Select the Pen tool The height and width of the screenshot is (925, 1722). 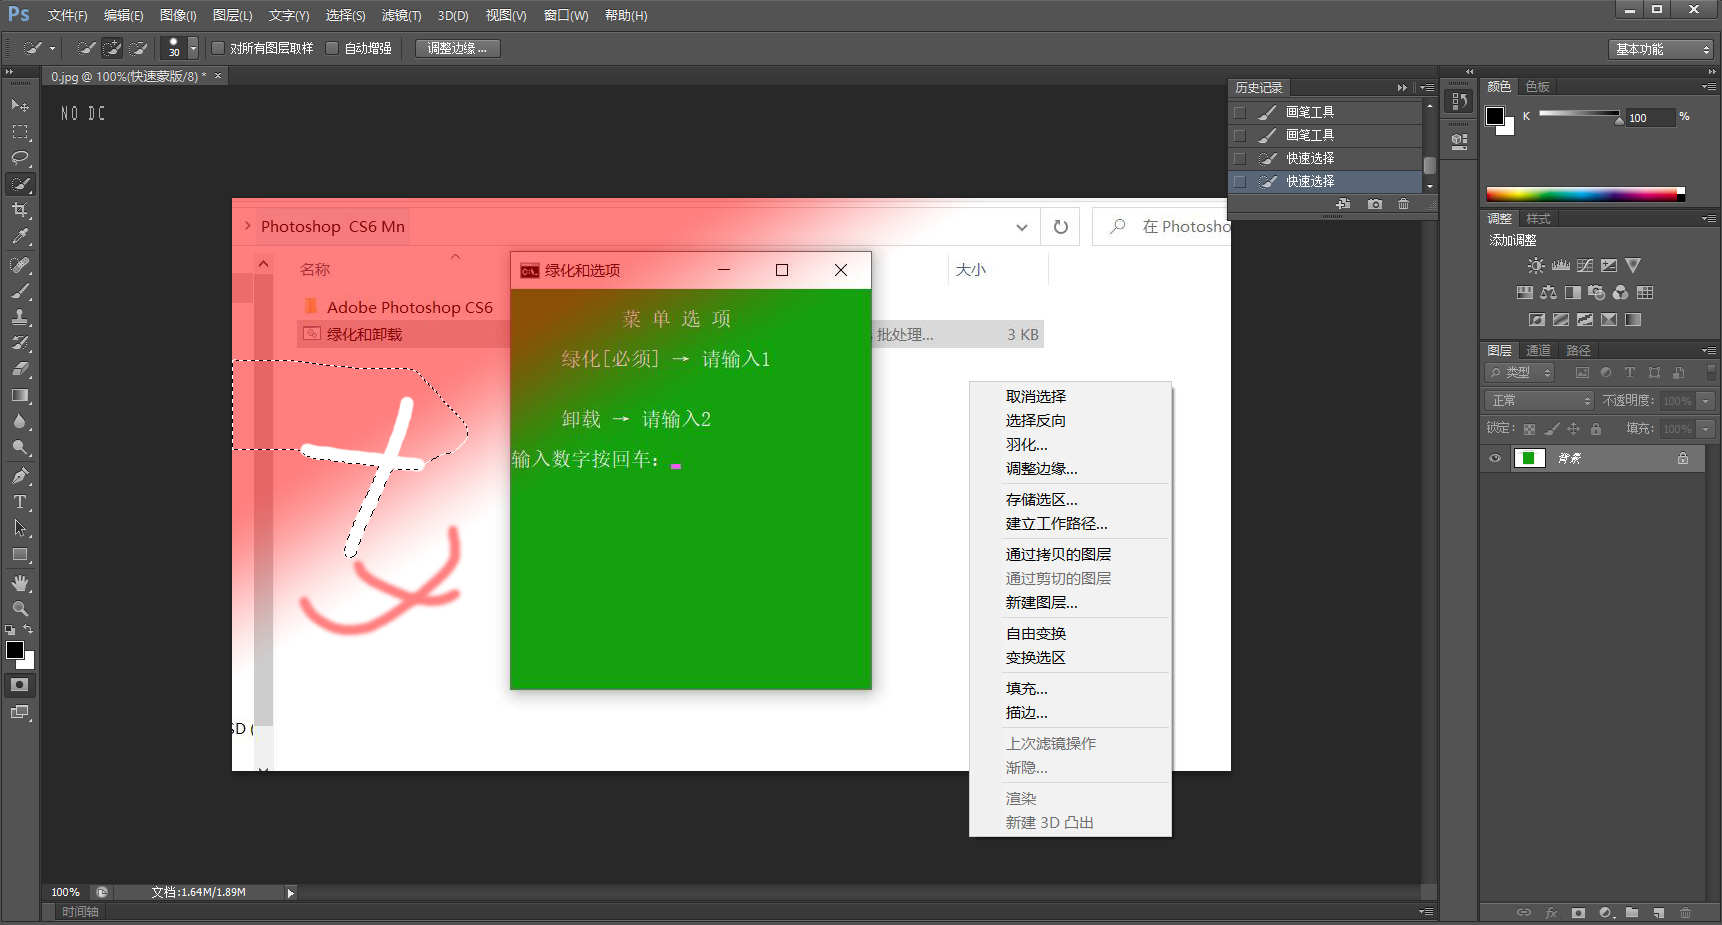pos(20,476)
